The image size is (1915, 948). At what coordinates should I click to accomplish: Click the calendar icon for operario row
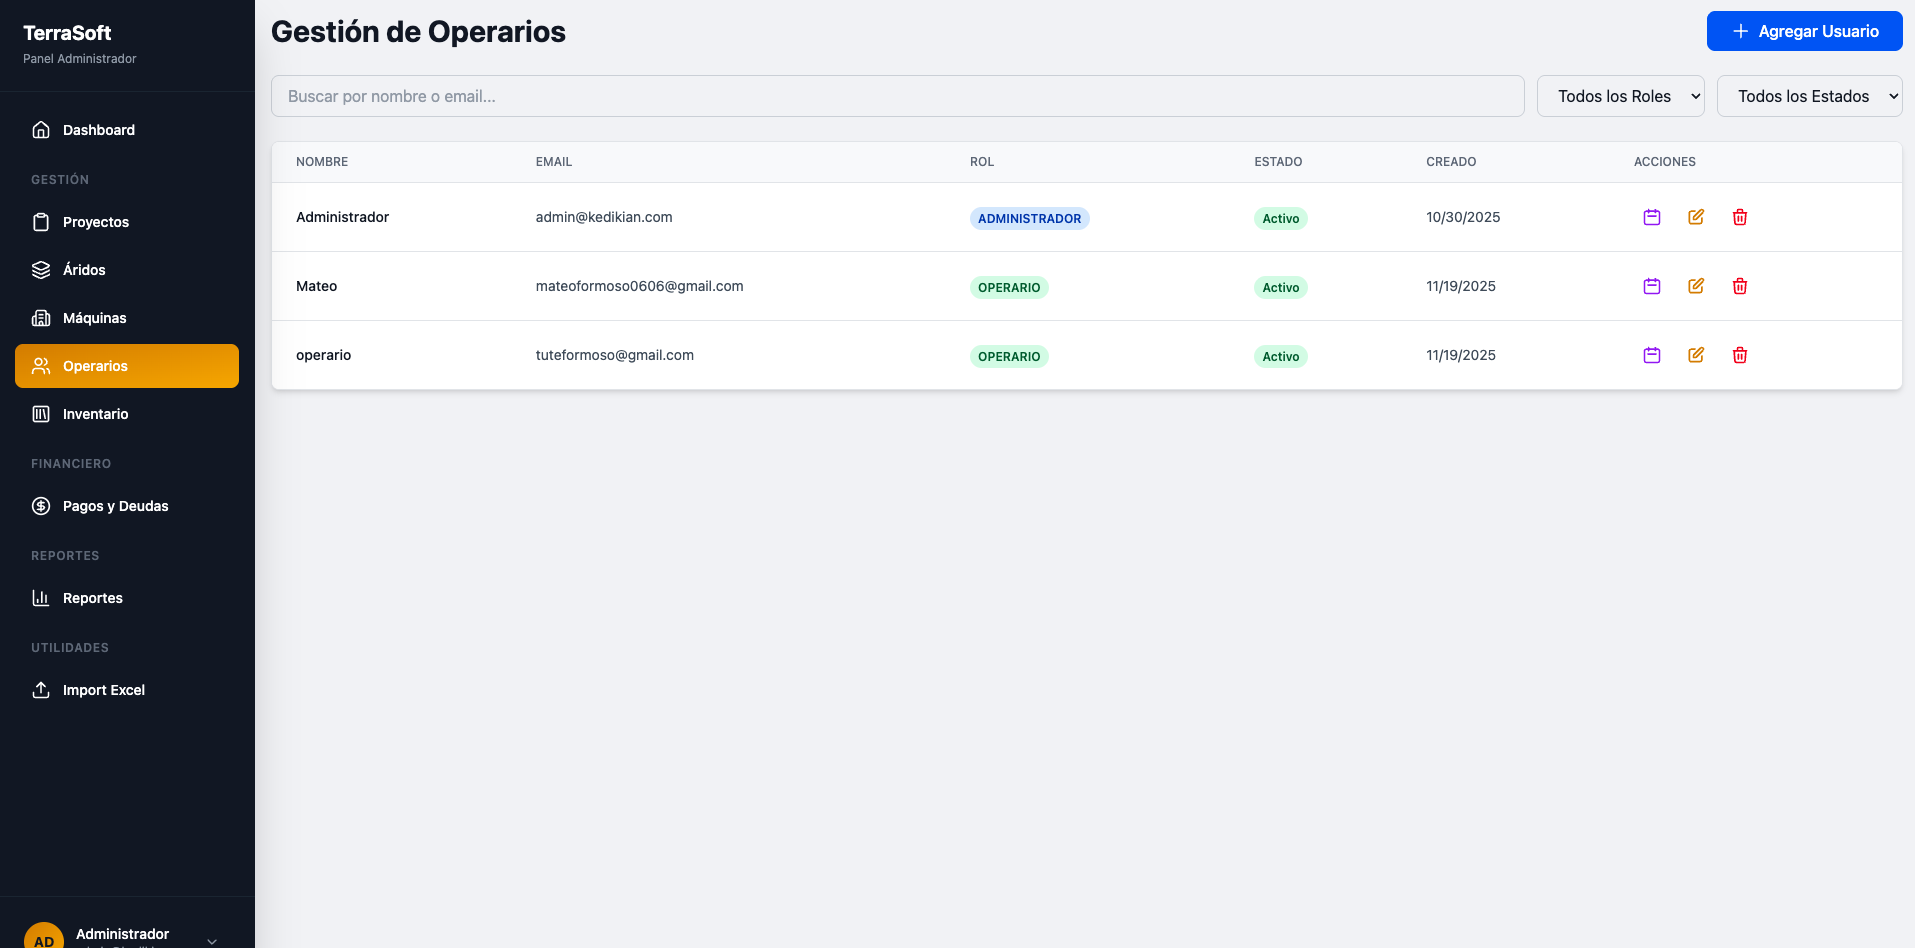[x=1651, y=355]
